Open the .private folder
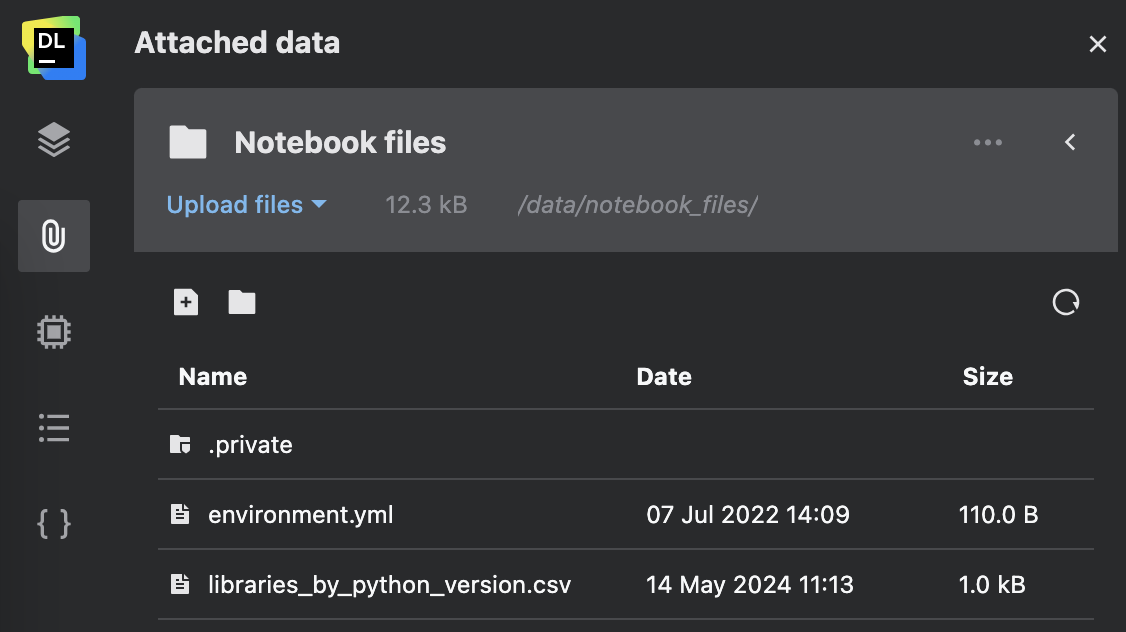 tap(250, 444)
